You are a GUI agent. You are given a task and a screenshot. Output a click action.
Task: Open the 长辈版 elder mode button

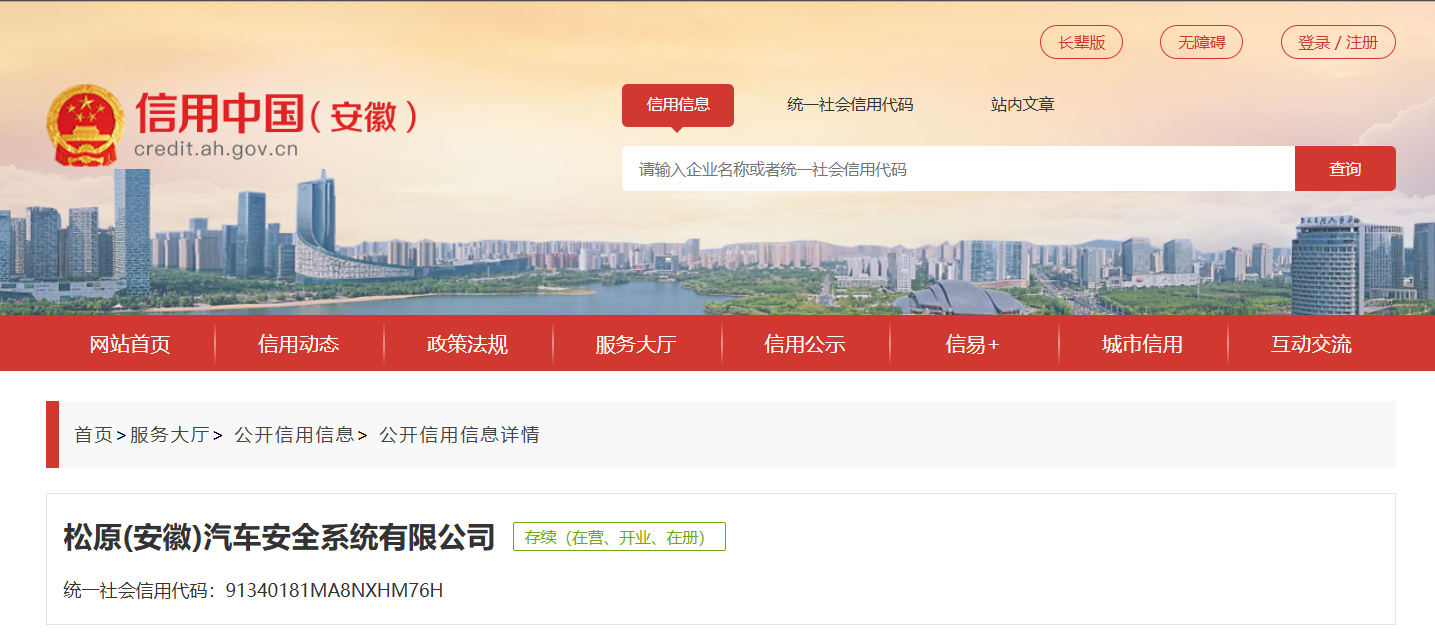click(x=1082, y=42)
